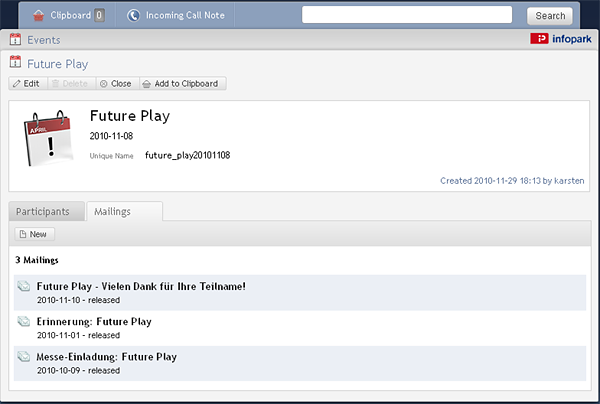The height and width of the screenshot is (404, 600).
Task: Select the Mailings tab
Action: coord(124,211)
